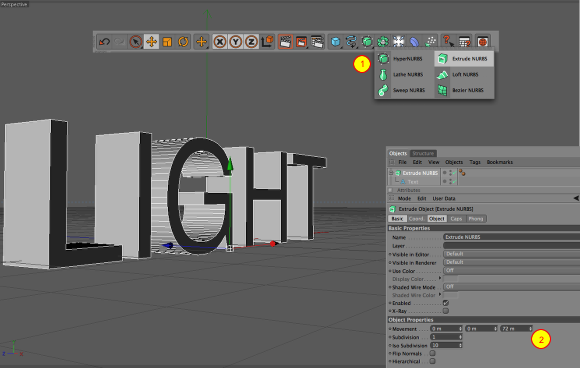This screenshot has width=580, height=368.
Task: Switch to the Objects tab
Action: [398, 153]
